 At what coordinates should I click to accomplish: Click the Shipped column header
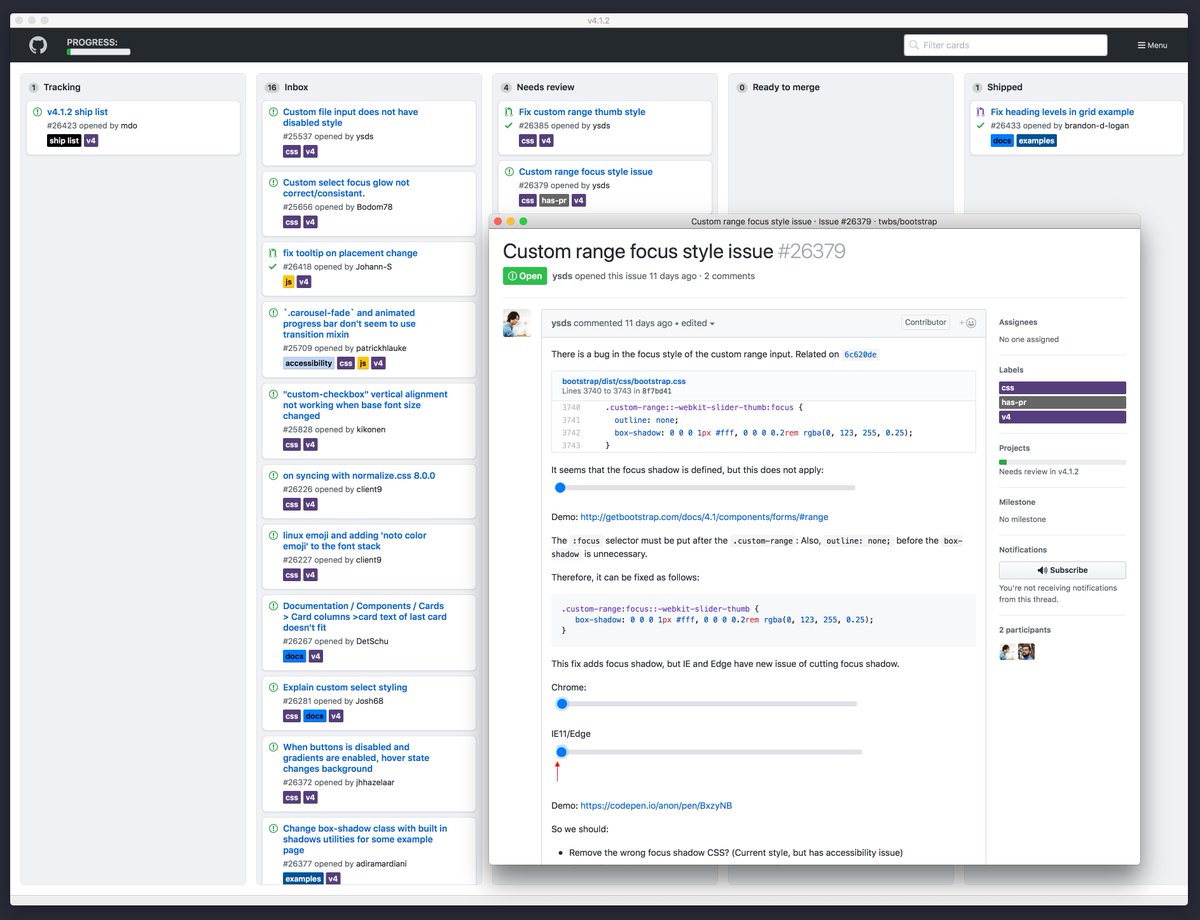click(x=1005, y=87)
